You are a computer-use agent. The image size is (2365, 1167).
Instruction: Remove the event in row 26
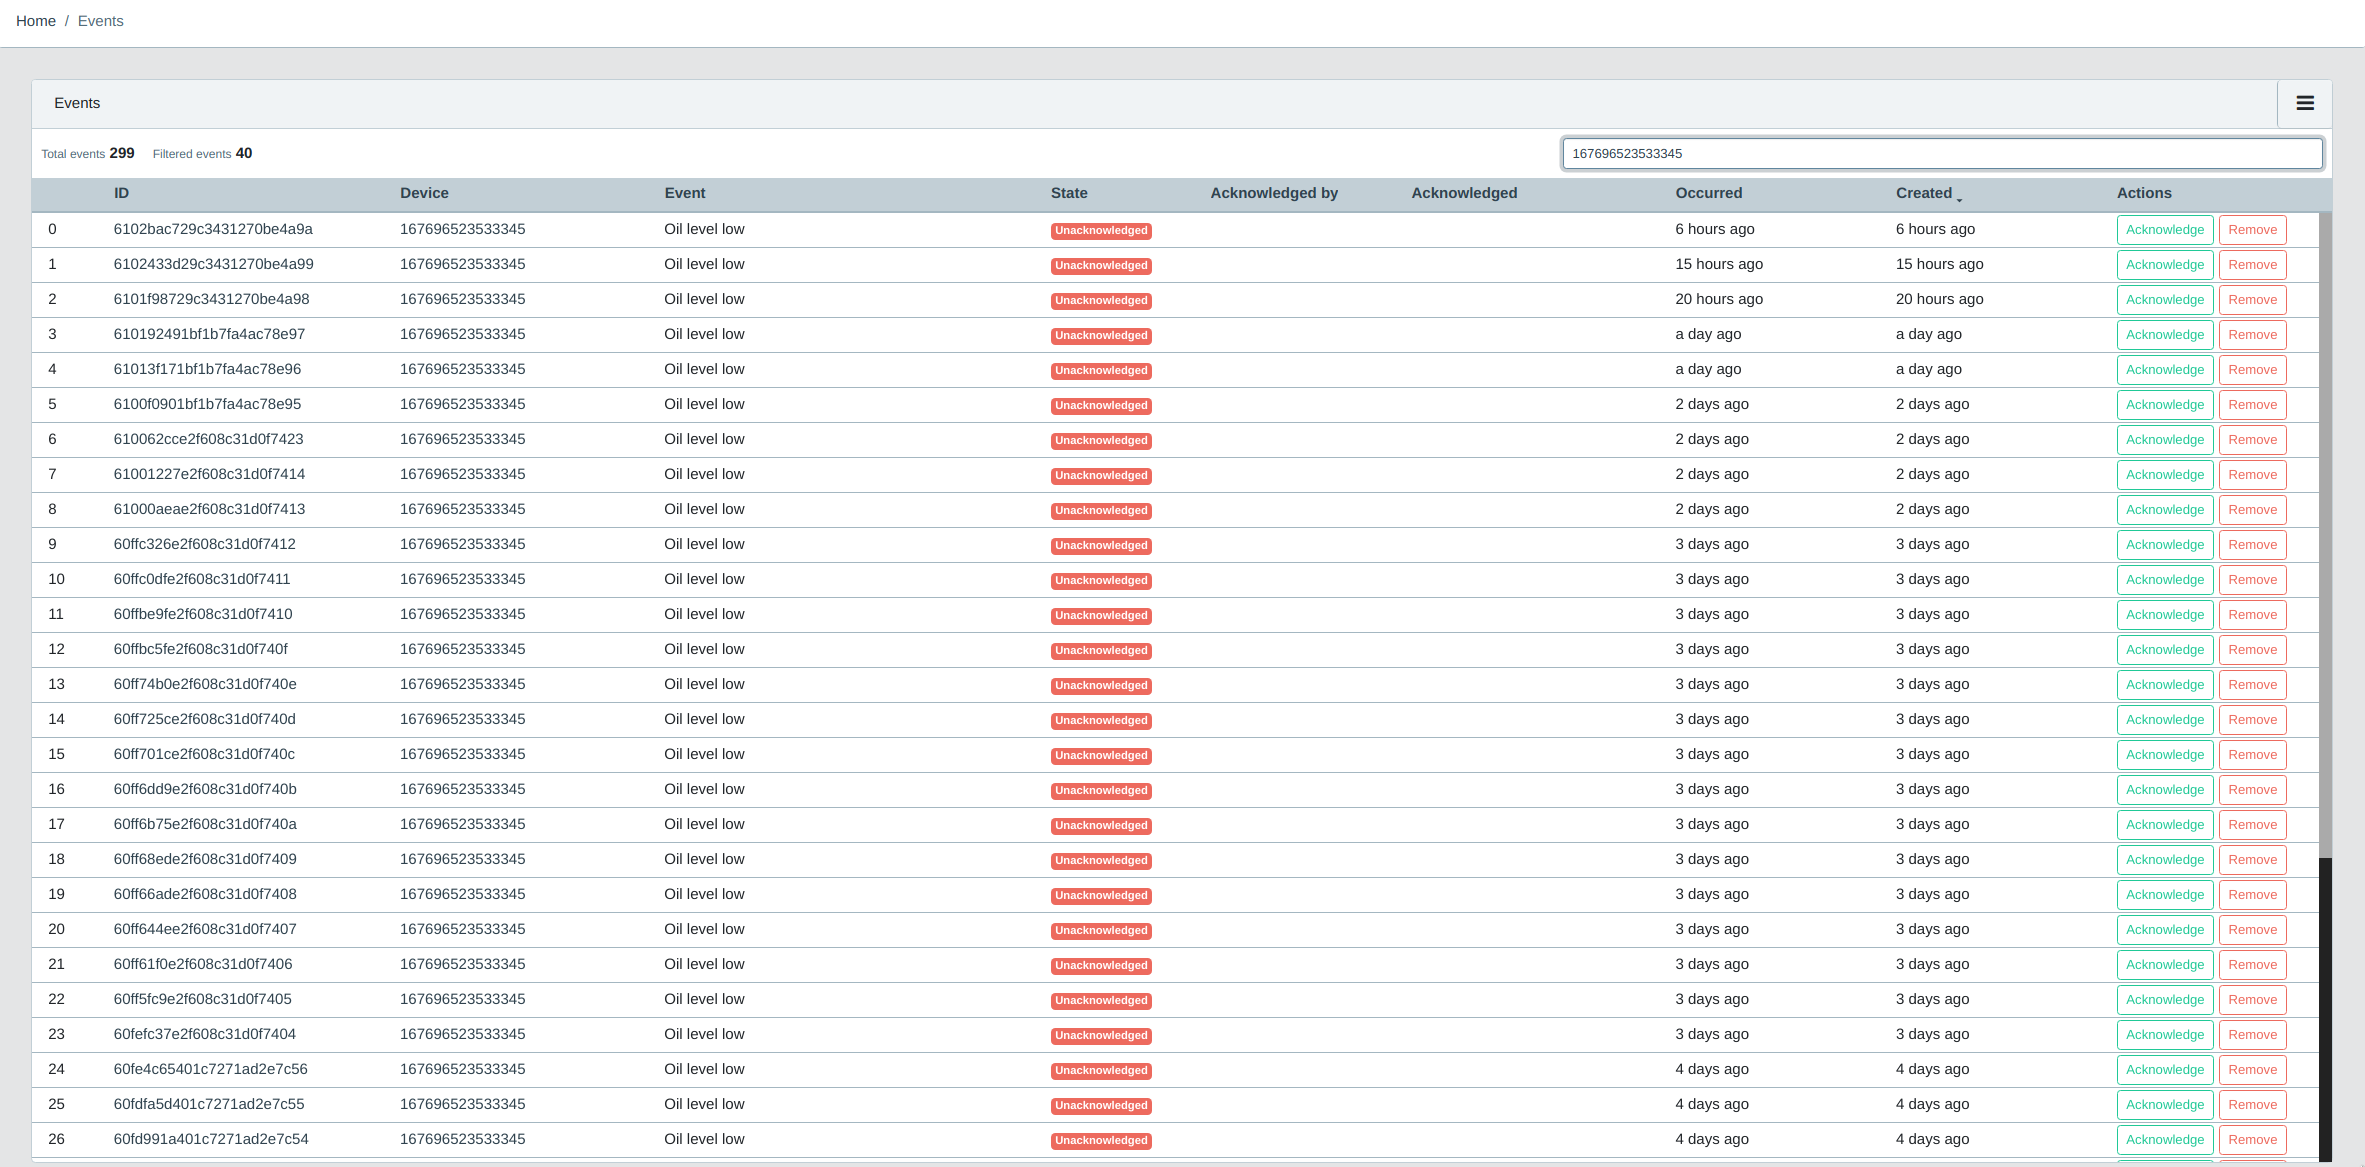click(x=2252, y=1140)
